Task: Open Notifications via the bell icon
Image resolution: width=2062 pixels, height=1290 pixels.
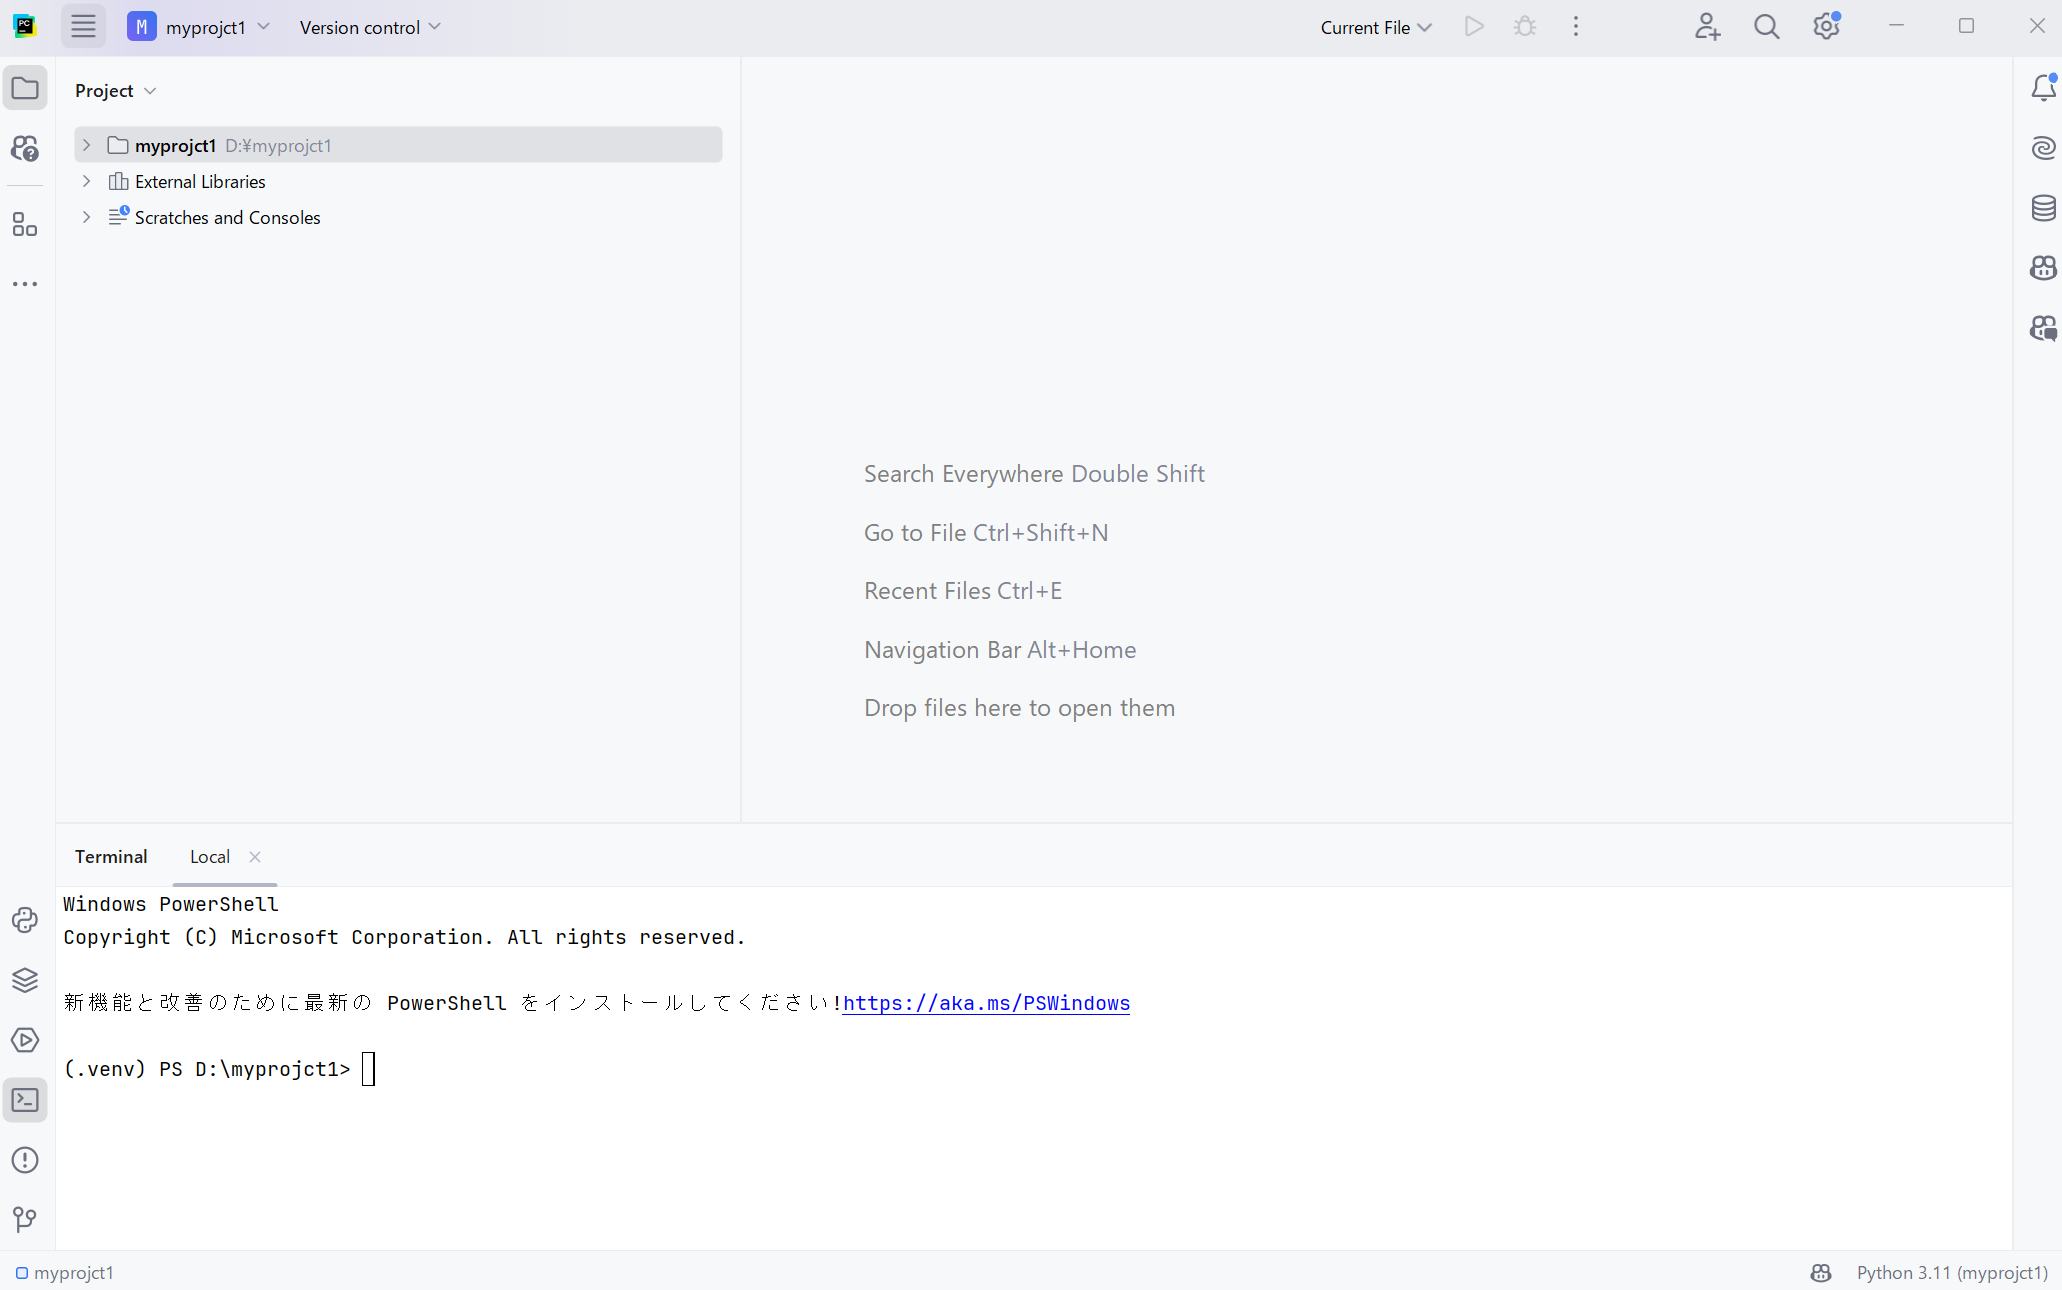Action: [x=2043, y=88]
